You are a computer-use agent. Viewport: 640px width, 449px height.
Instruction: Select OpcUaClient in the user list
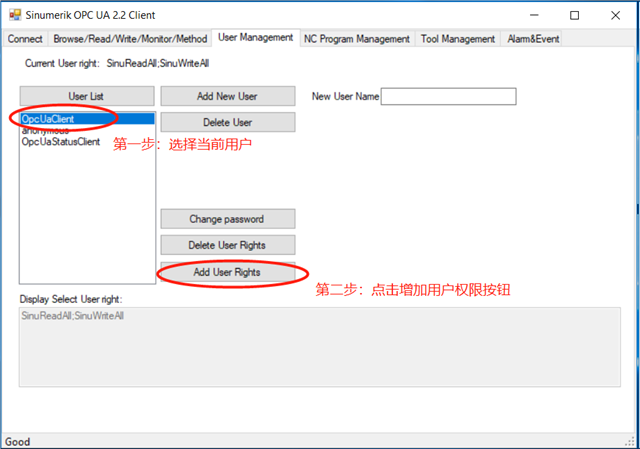[87, 119]
